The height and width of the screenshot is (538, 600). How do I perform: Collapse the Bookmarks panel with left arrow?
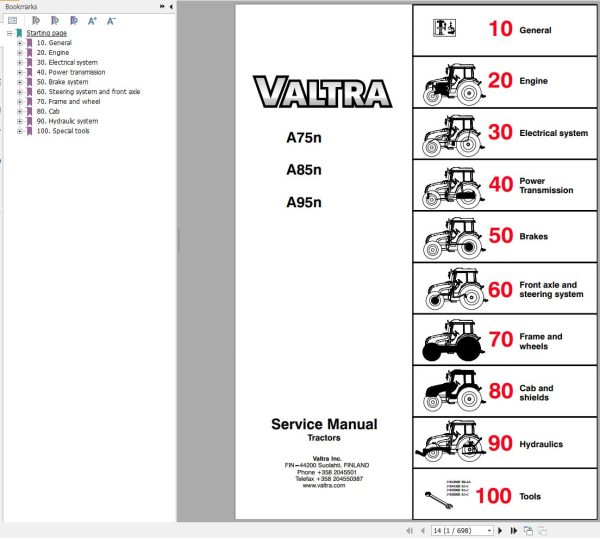click(x=171, y=7)
